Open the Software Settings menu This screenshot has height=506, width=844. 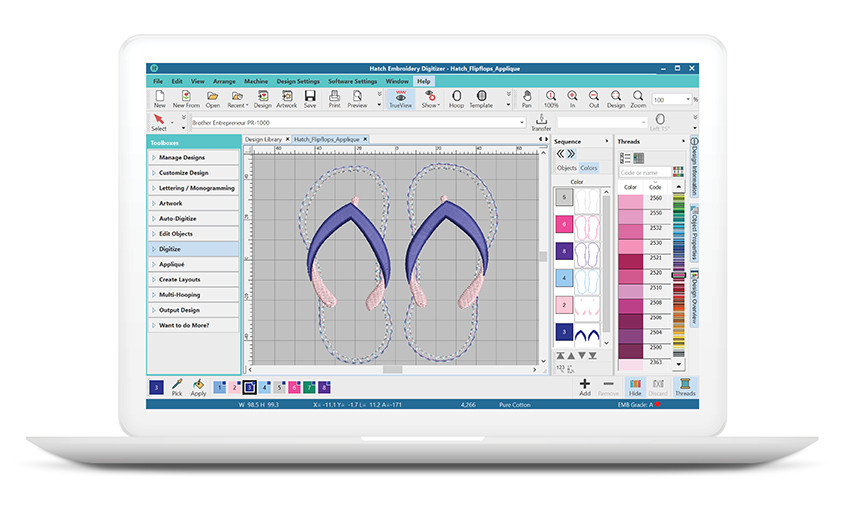[x=352, y=81]
